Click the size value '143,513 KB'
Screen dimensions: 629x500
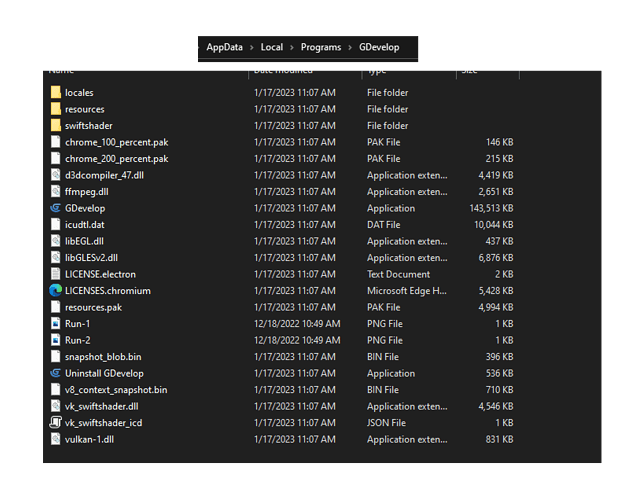coord(491,208)
